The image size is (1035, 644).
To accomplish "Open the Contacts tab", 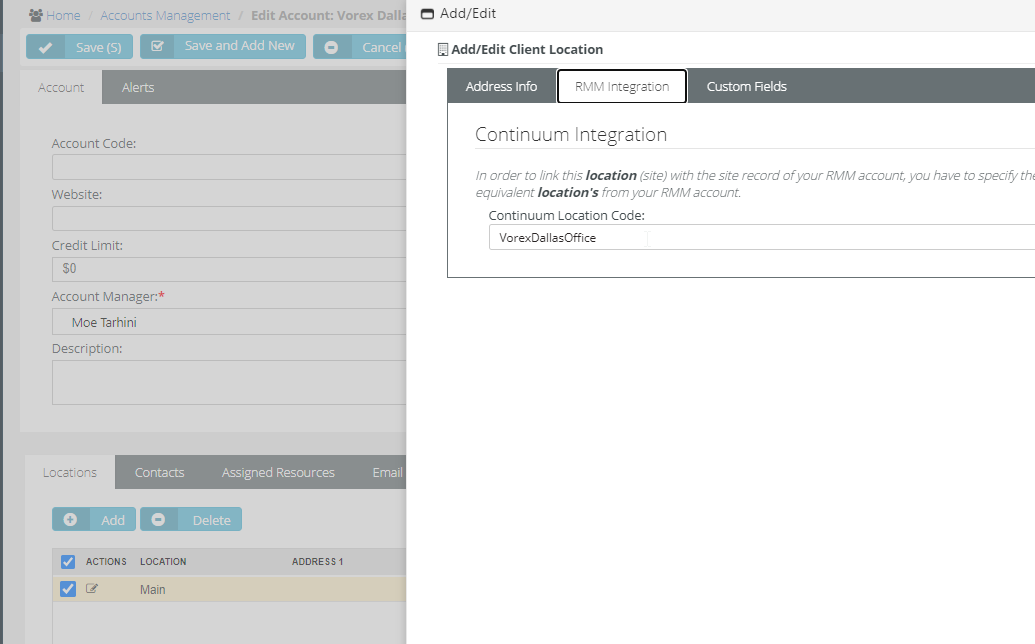I will pyautogui.click(x=159, y=472).
